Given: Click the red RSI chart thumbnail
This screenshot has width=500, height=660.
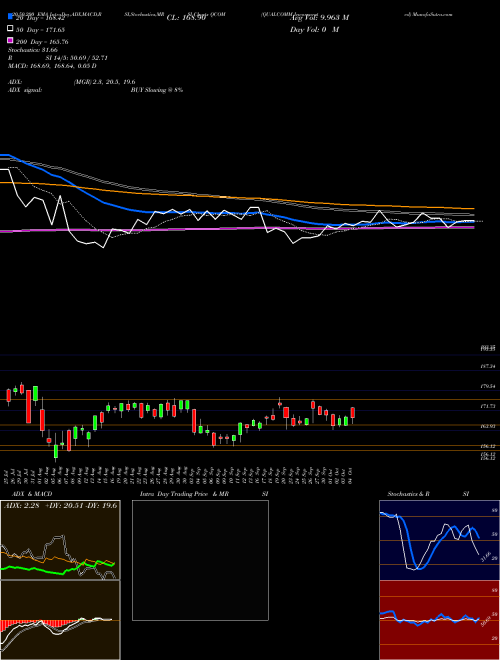Looking at the screenshot, I should pos(439,620).
